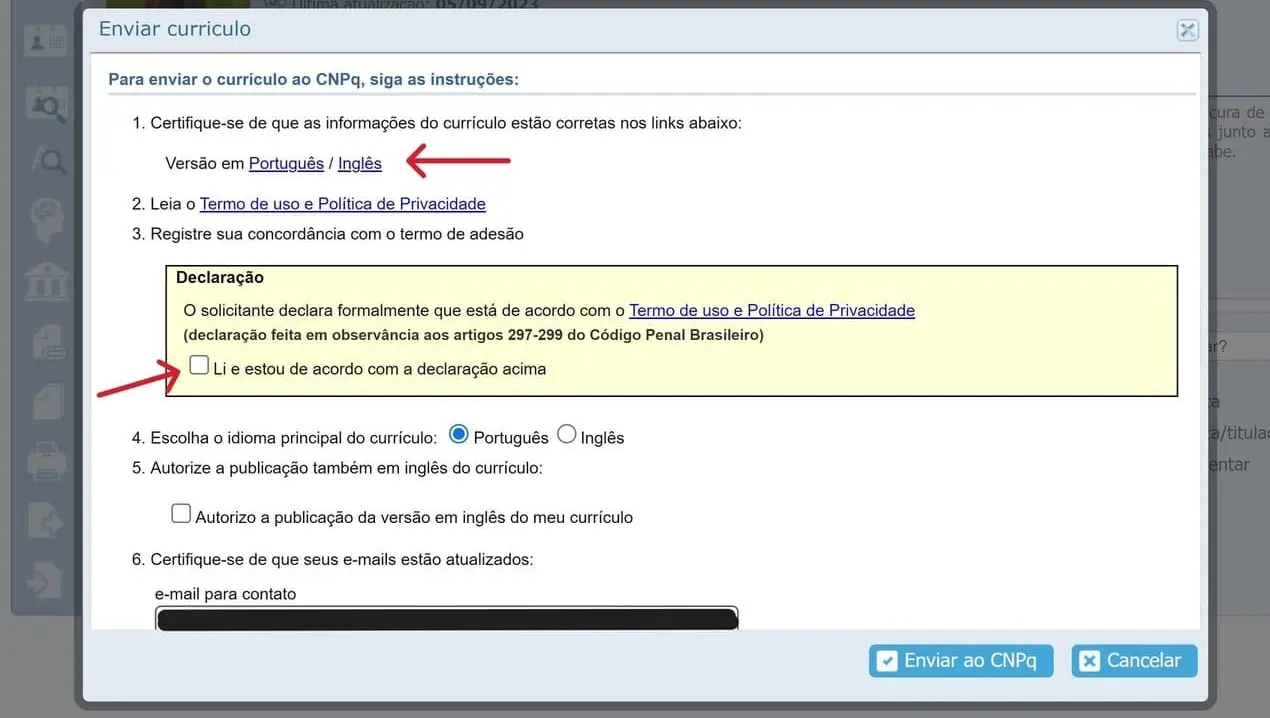Screen dimensions: 1270x718
Task: Click '1. Certifique-se de que as informações' text
Action: (437, 123)
